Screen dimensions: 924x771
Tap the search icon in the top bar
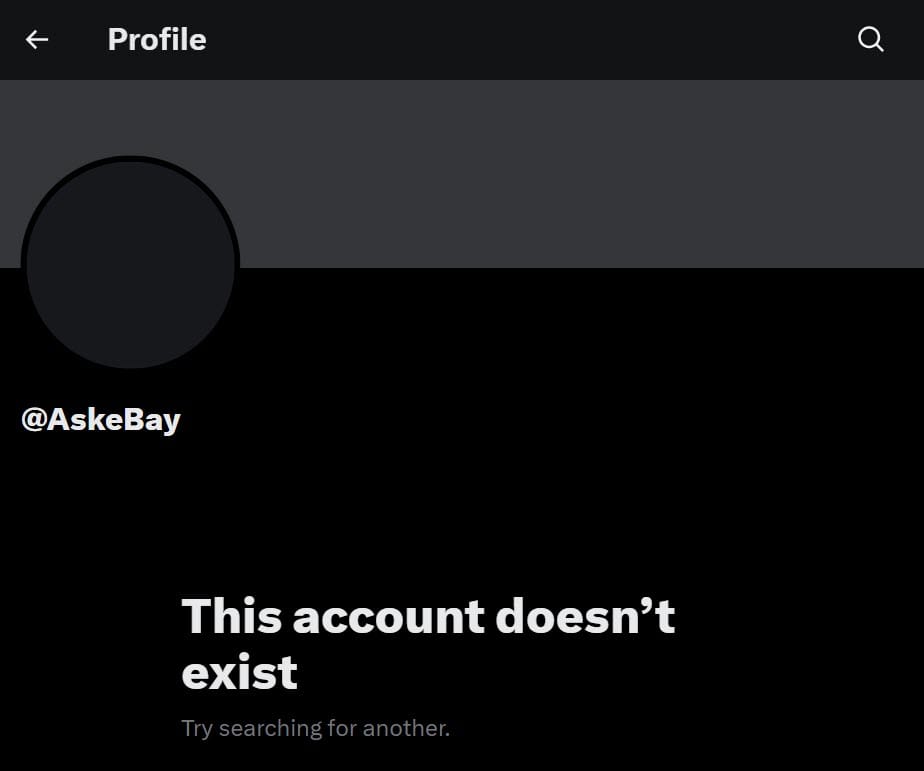870,39
